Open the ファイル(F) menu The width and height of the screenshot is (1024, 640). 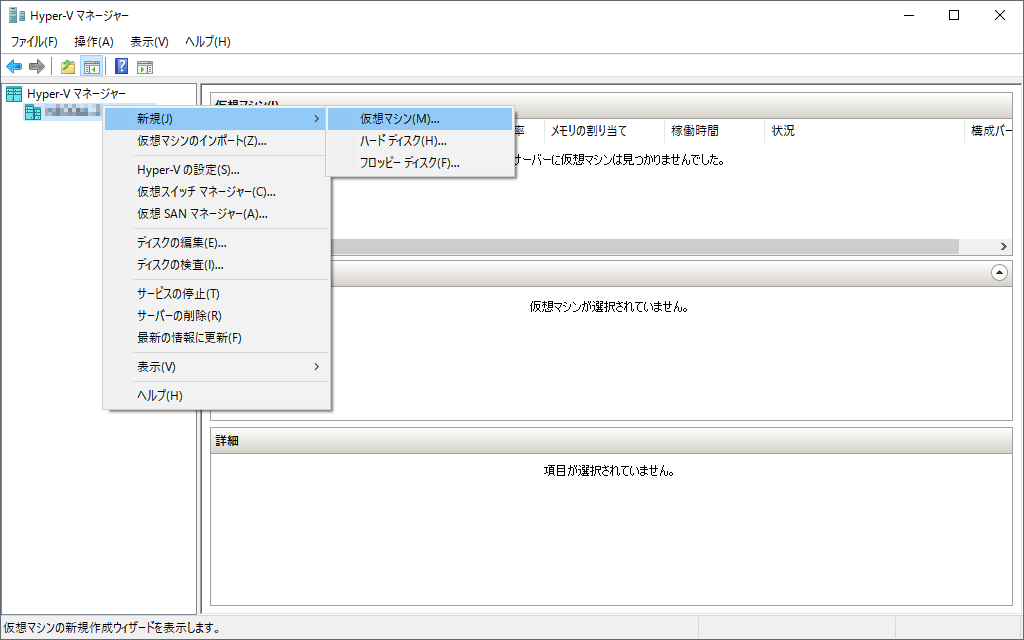click(34, 42)
